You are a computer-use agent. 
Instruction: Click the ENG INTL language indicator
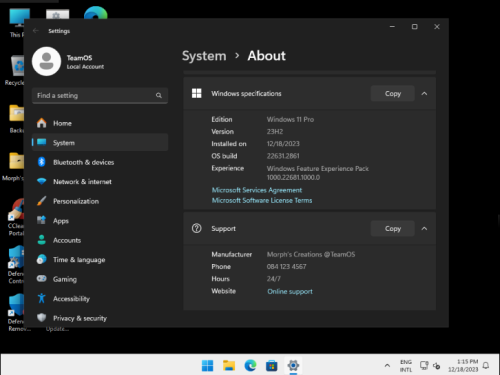tap(406, 366)
